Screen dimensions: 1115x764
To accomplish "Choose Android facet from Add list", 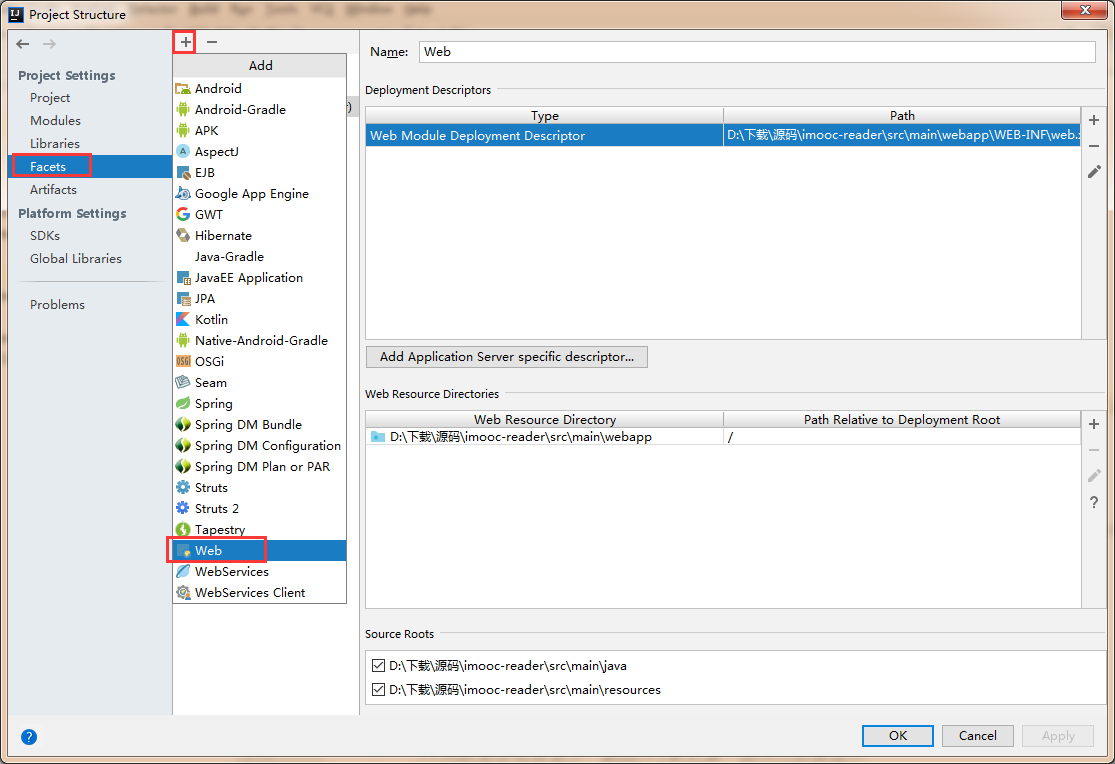I will (x=260, y=88).
